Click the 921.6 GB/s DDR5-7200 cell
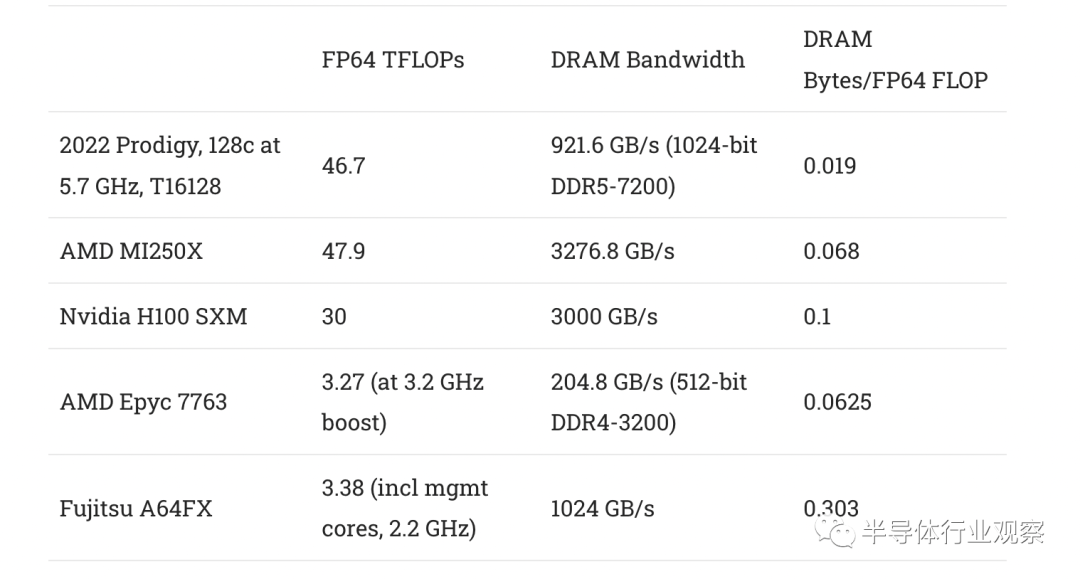Viewport: 1080px width, 579px height. pyautogui.click(x=654, y=165)
